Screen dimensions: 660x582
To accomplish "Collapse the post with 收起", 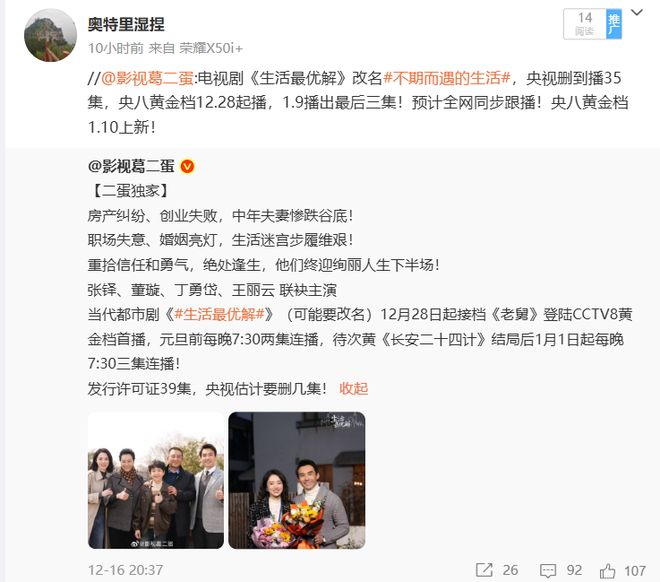I will tap(354, 388).
